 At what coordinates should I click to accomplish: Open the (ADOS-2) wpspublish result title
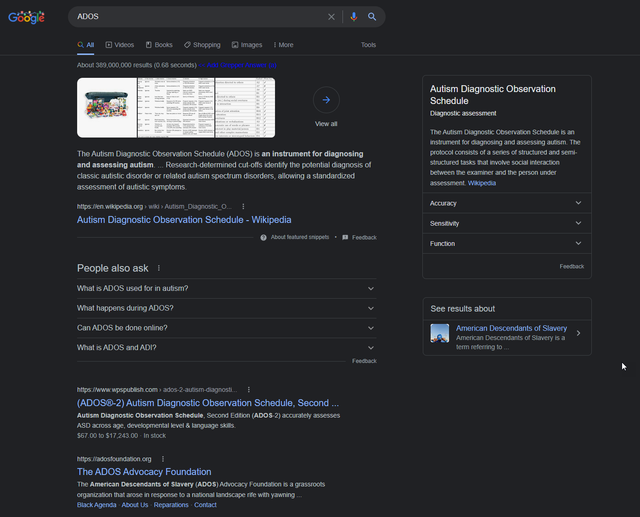(208, 403)
